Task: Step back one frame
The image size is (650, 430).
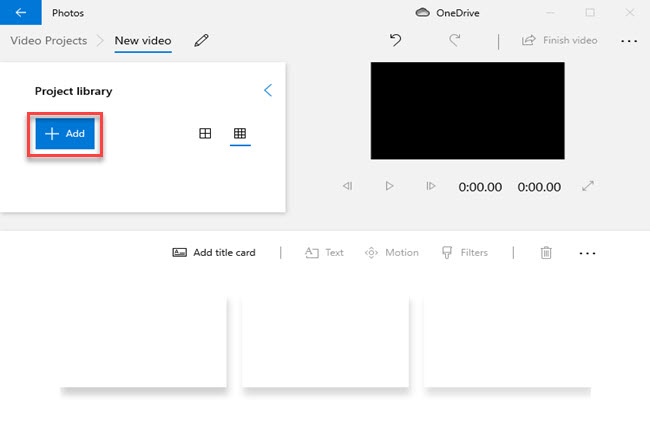Action: [x=348, y=186]
